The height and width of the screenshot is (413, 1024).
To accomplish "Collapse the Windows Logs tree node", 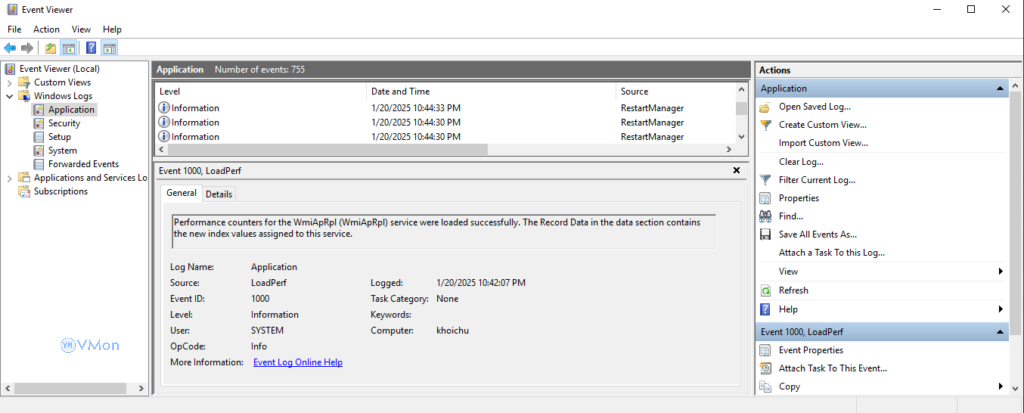I will pos(10,96).
